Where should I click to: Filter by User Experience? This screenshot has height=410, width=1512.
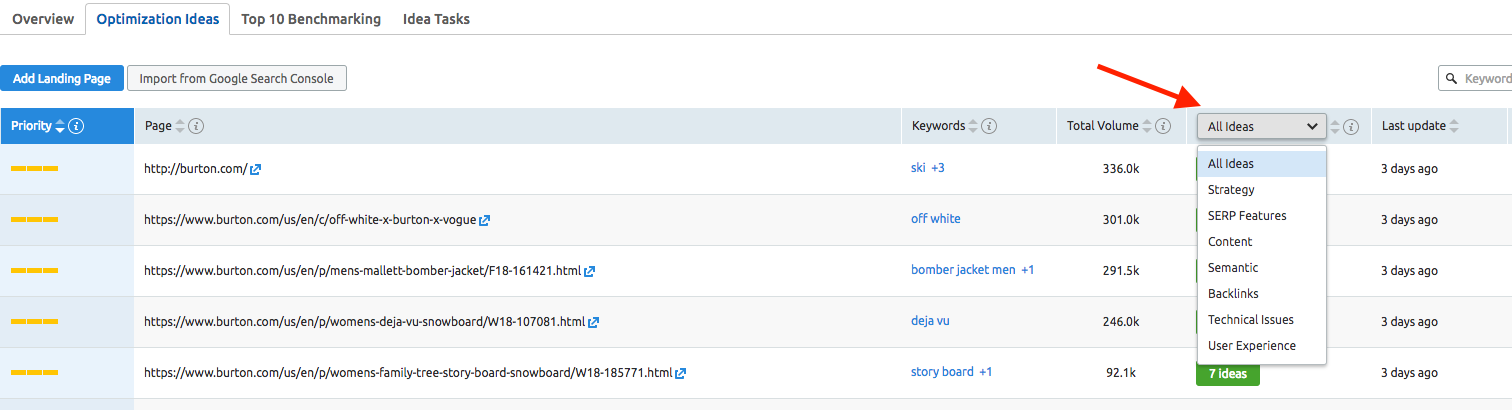tap(1262, 346)
